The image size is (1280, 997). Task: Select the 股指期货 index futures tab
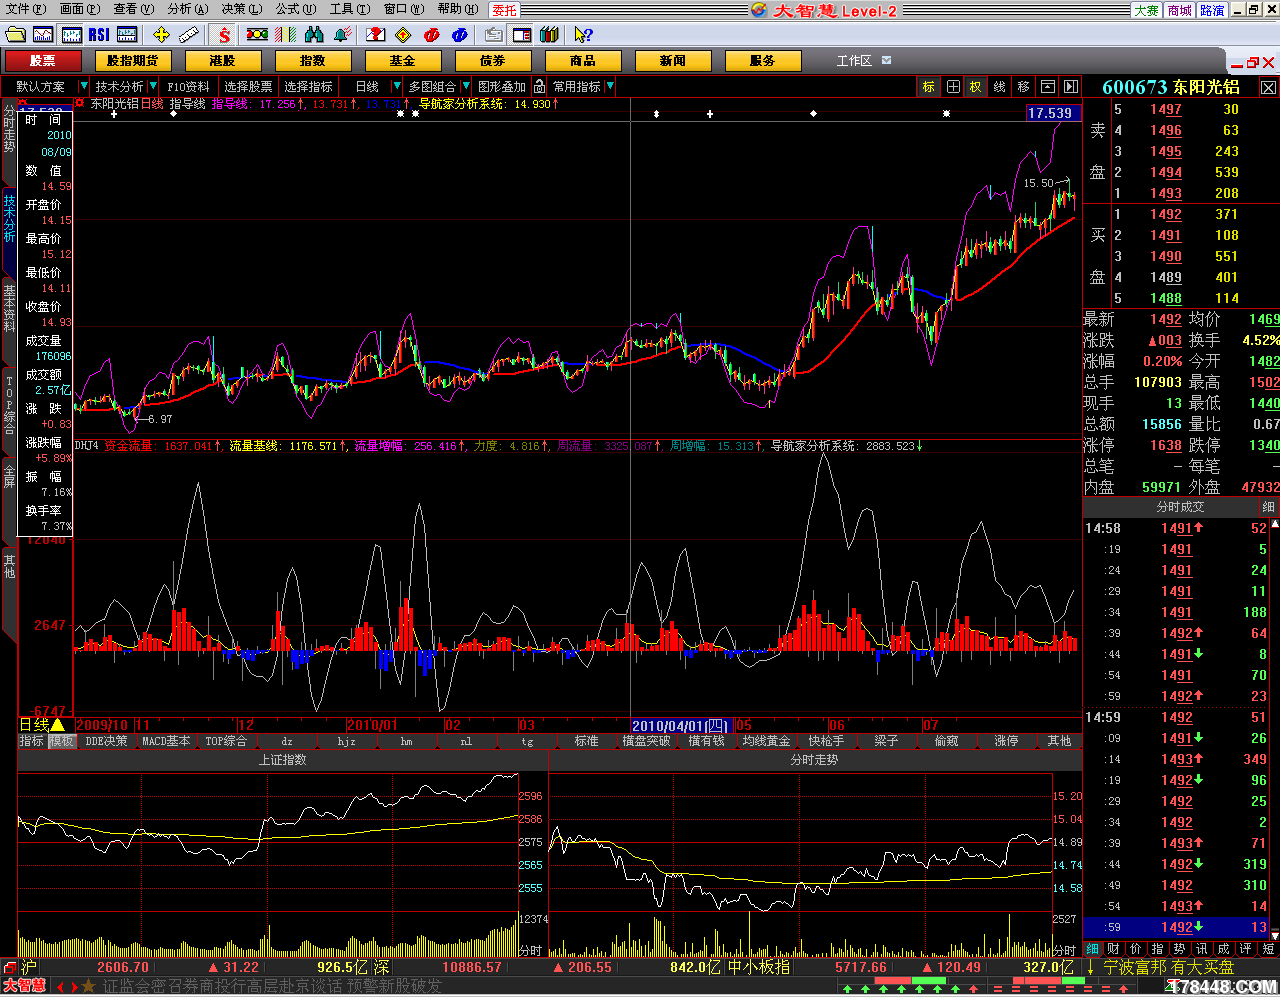pyautogui.click(x=133, y=61)
